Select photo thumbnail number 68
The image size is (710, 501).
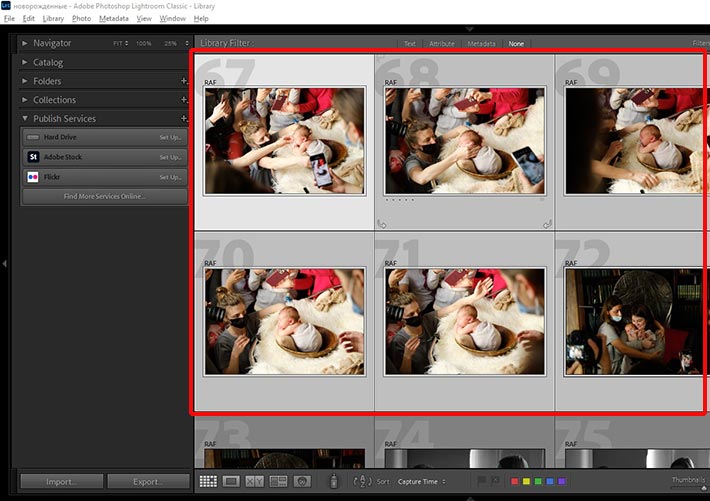coord(465,141)
